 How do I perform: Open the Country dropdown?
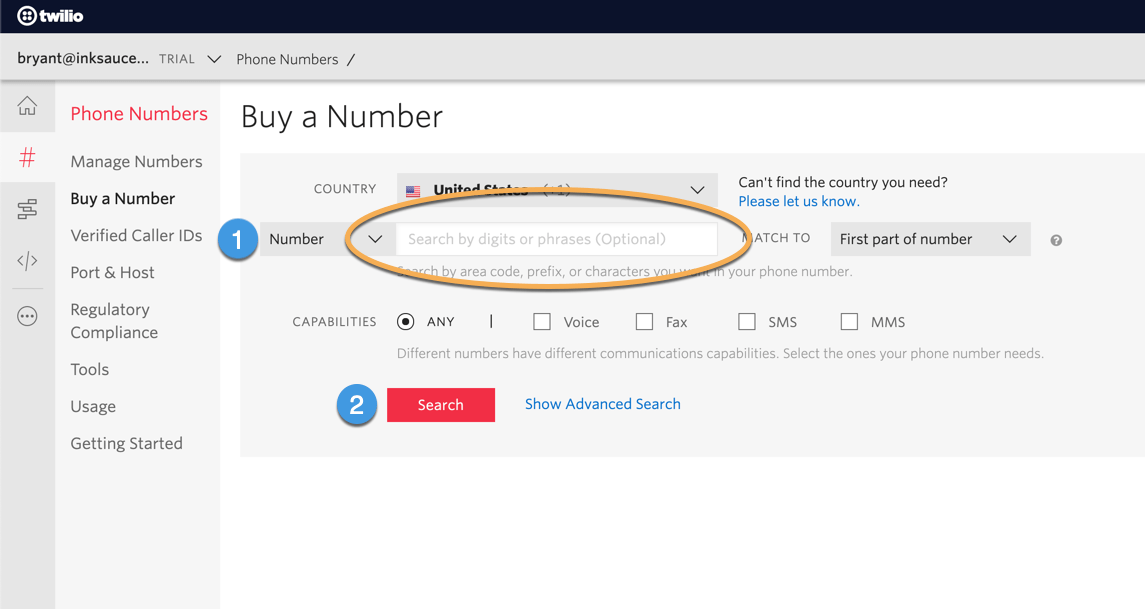557,189
